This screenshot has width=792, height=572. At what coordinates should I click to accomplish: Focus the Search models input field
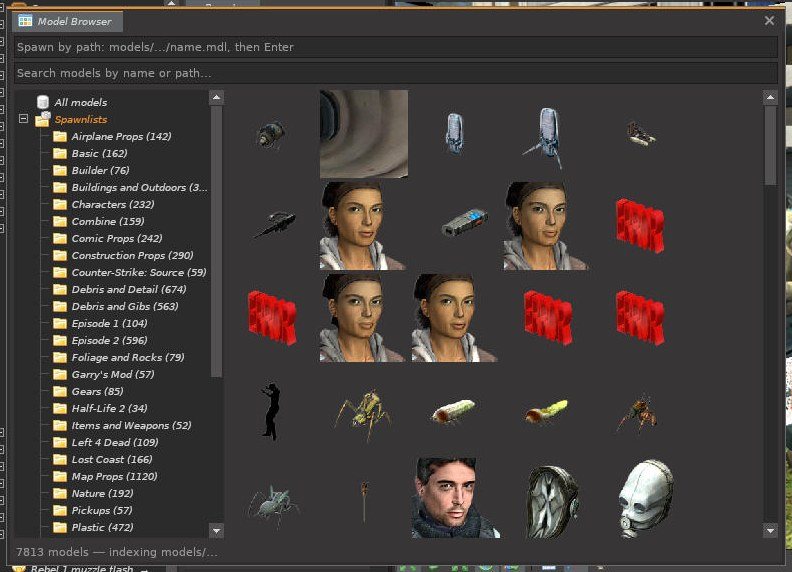pos(395,73)
